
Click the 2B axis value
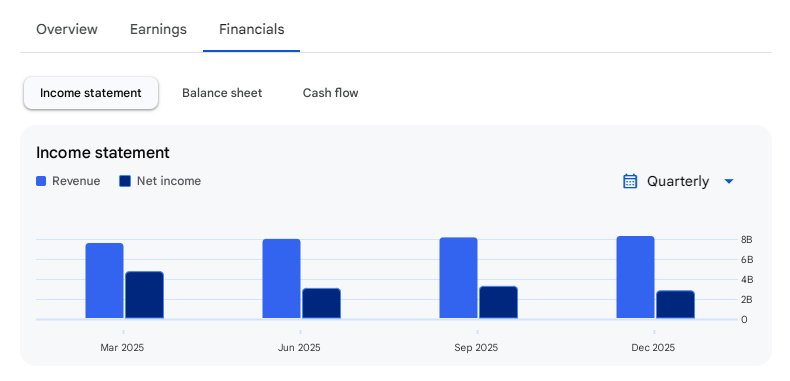coord(747,299)
